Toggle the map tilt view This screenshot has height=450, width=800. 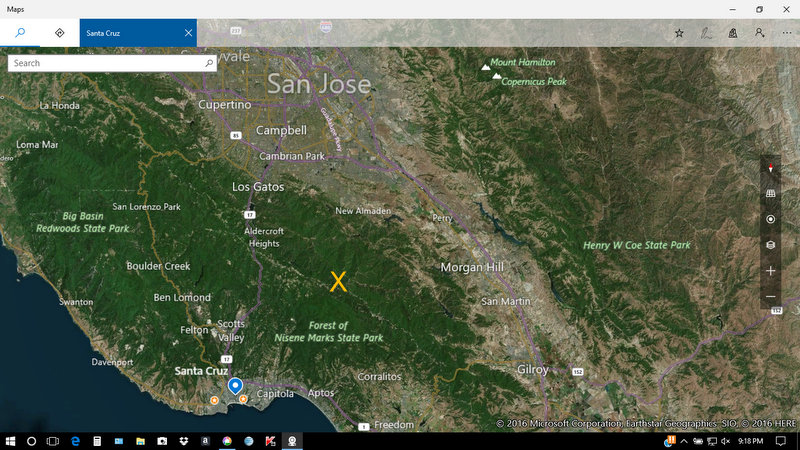coord(770,193)
